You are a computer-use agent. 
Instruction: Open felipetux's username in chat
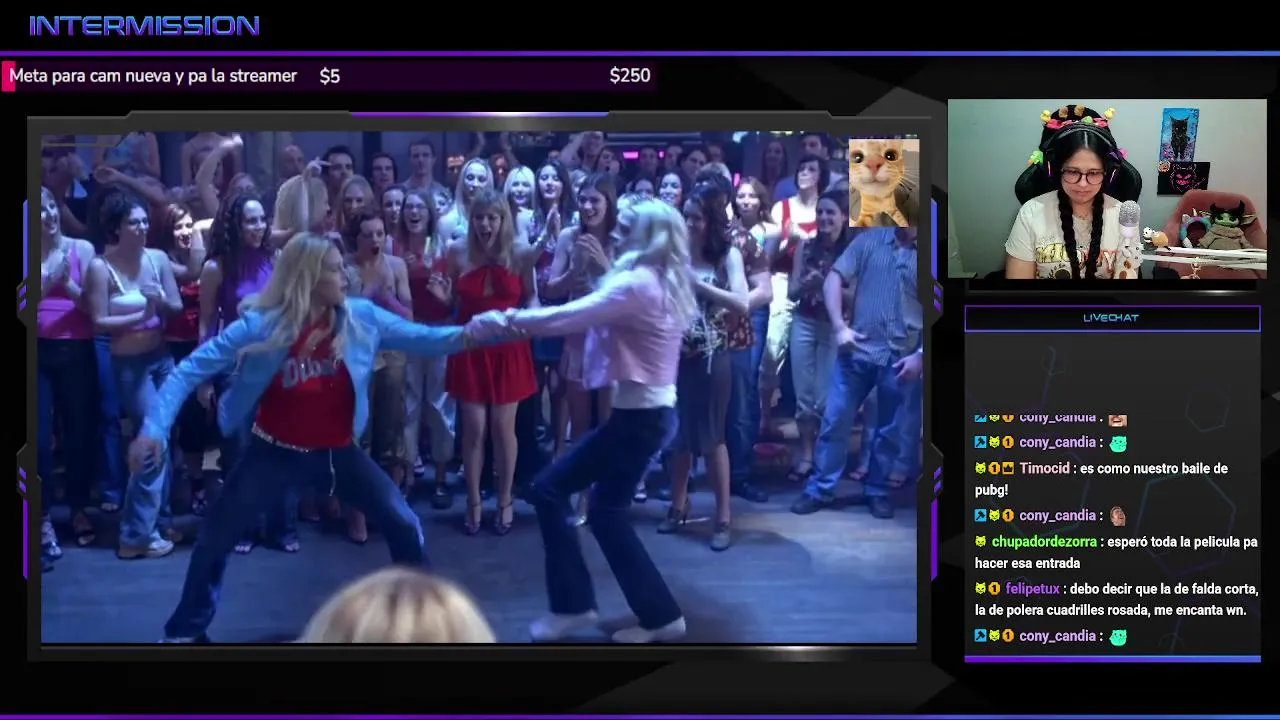click(x=1032, y=589)
